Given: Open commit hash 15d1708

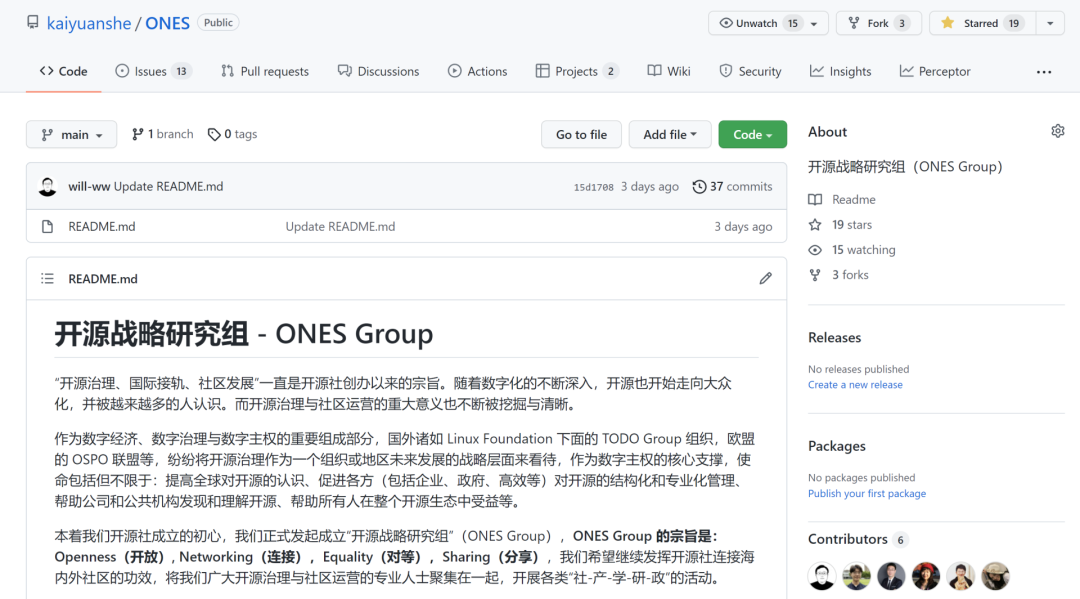Looking at the screenshot, I should [x=593, y=187].
